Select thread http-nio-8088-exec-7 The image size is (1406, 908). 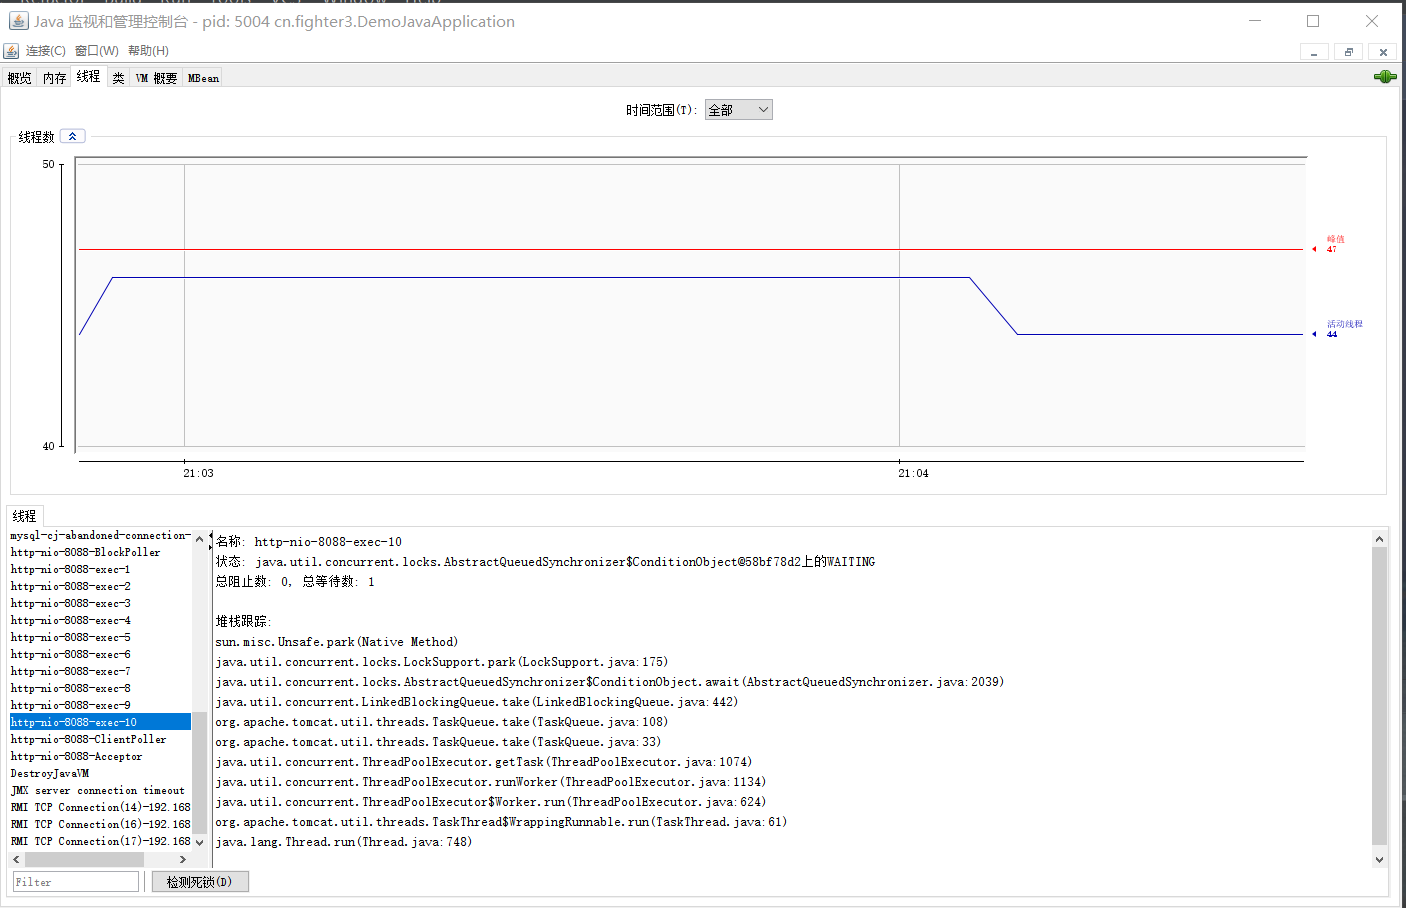coord(100,671)
